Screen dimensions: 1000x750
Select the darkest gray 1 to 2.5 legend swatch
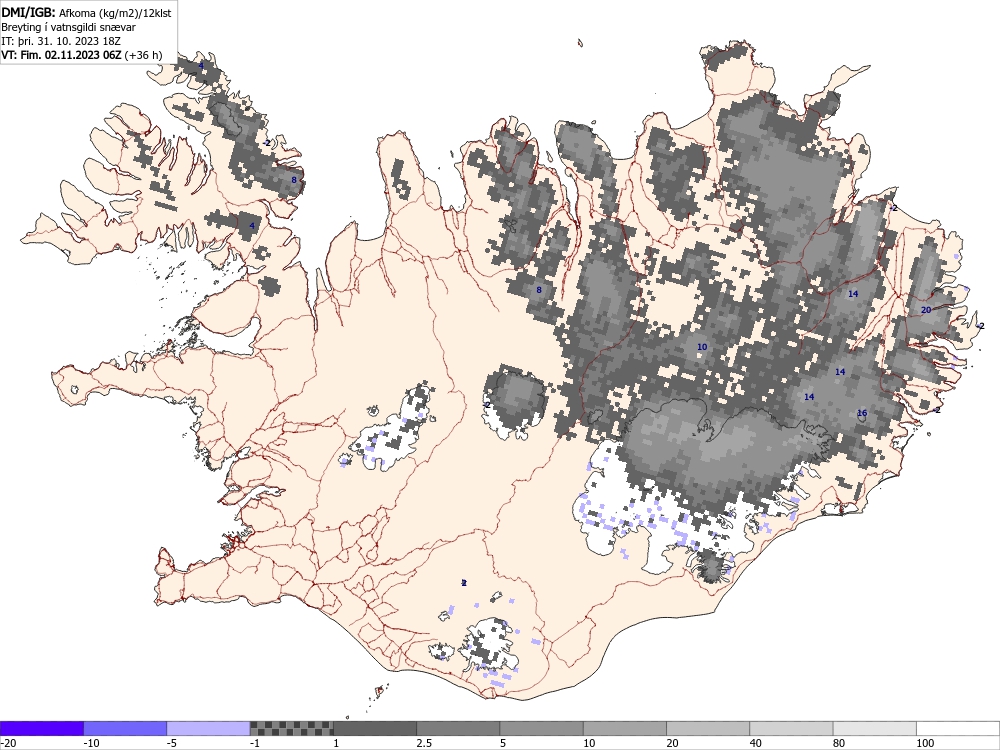(375, 728)
